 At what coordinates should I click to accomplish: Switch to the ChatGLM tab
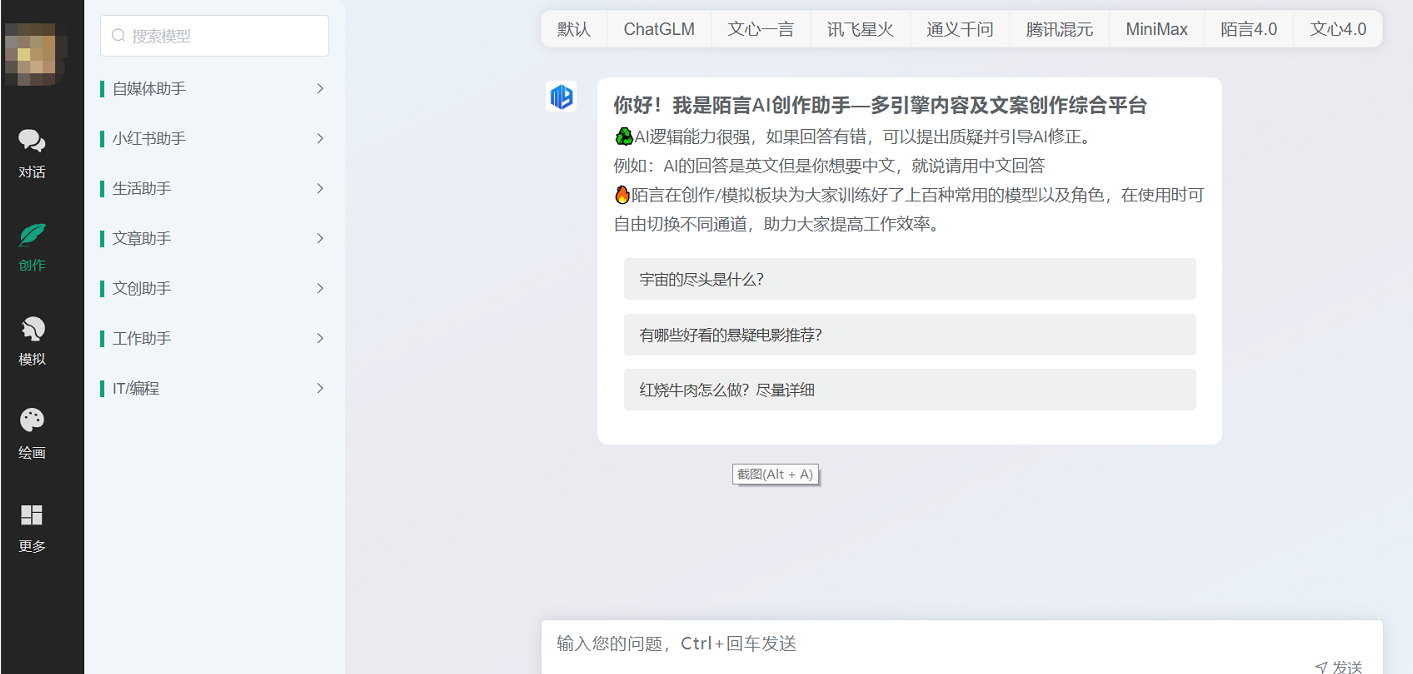pos(659,29)
